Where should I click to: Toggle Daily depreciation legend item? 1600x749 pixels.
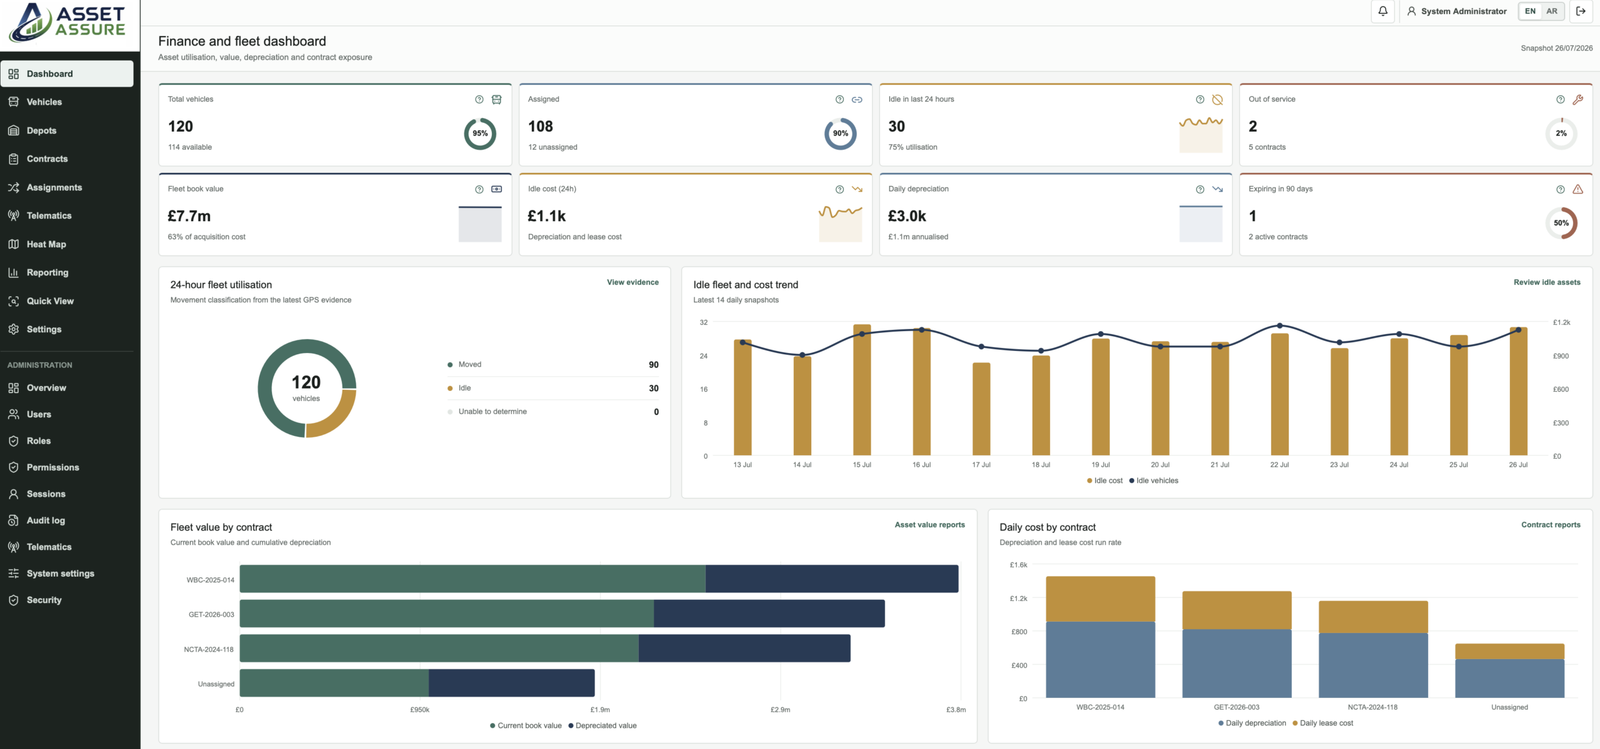click(1252, 723)
